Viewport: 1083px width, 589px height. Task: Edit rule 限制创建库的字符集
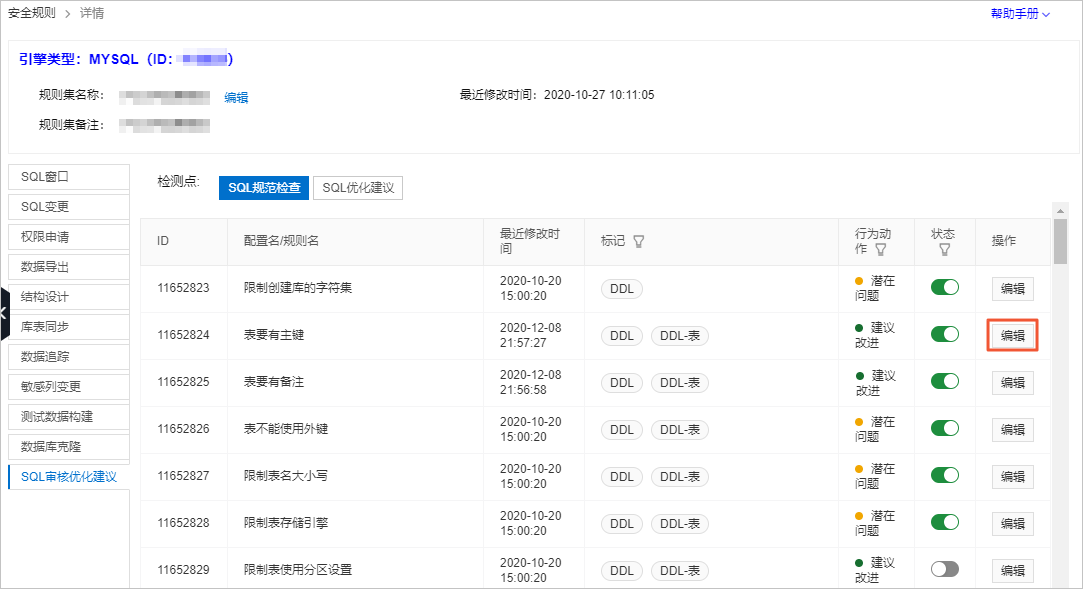click(x=1013, y=289)
